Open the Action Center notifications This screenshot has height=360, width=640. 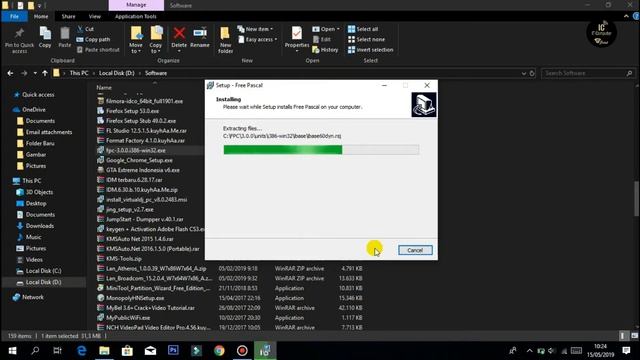pos(627,351)
